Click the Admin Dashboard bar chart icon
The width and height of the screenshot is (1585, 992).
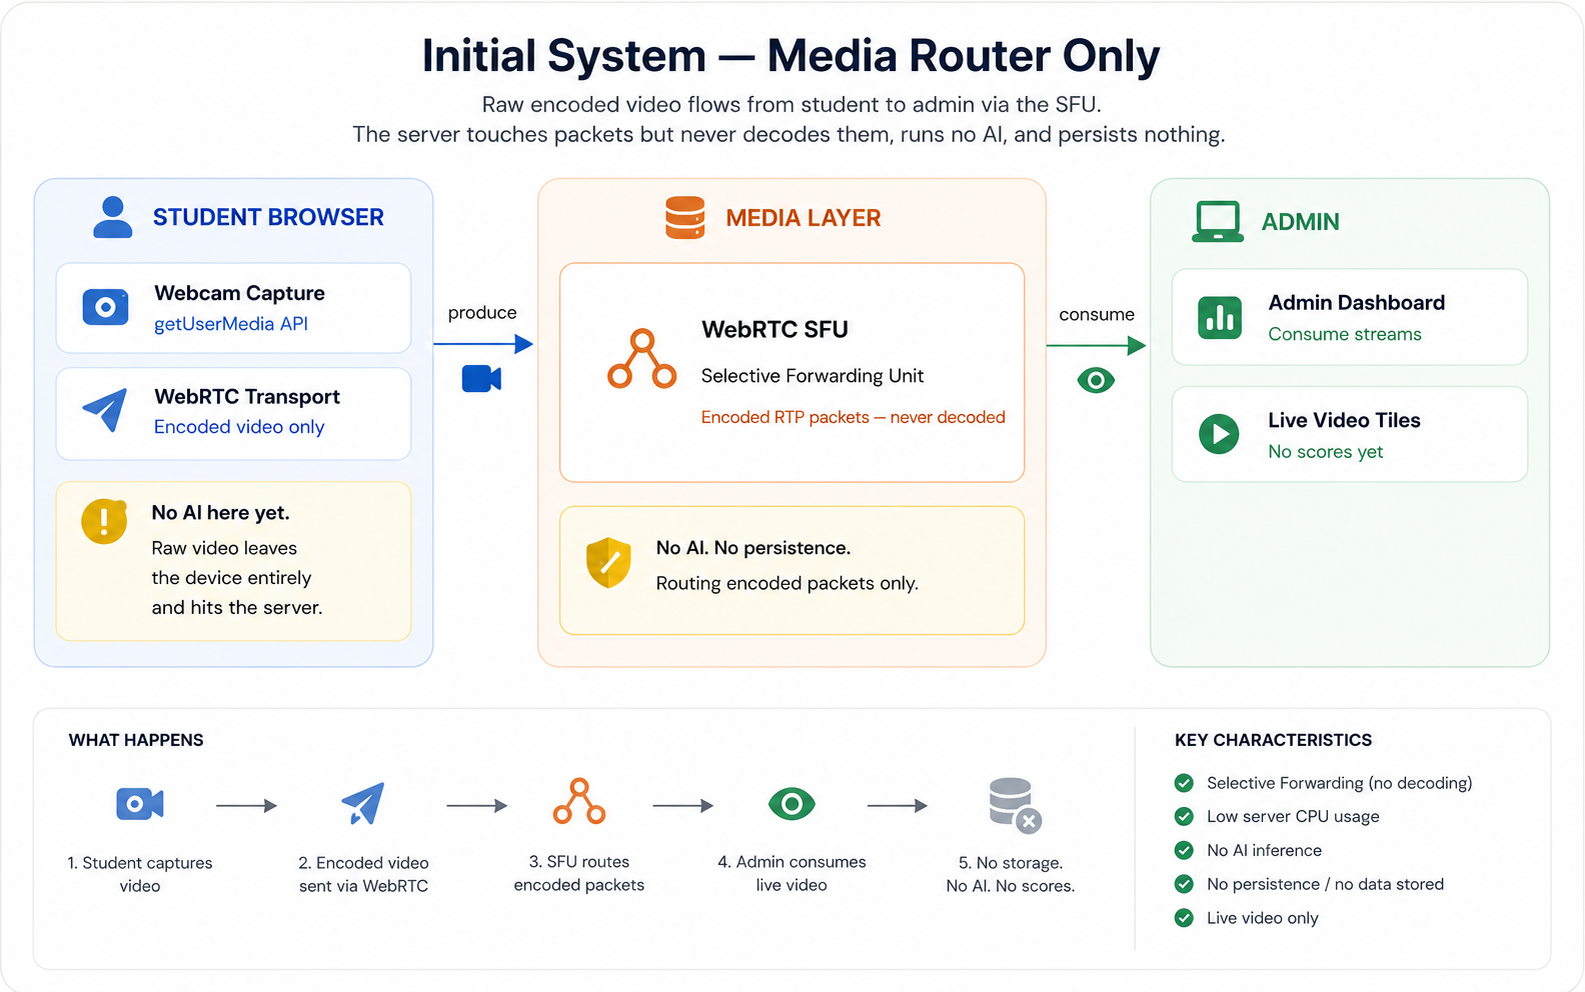(x=1220, y=318)
